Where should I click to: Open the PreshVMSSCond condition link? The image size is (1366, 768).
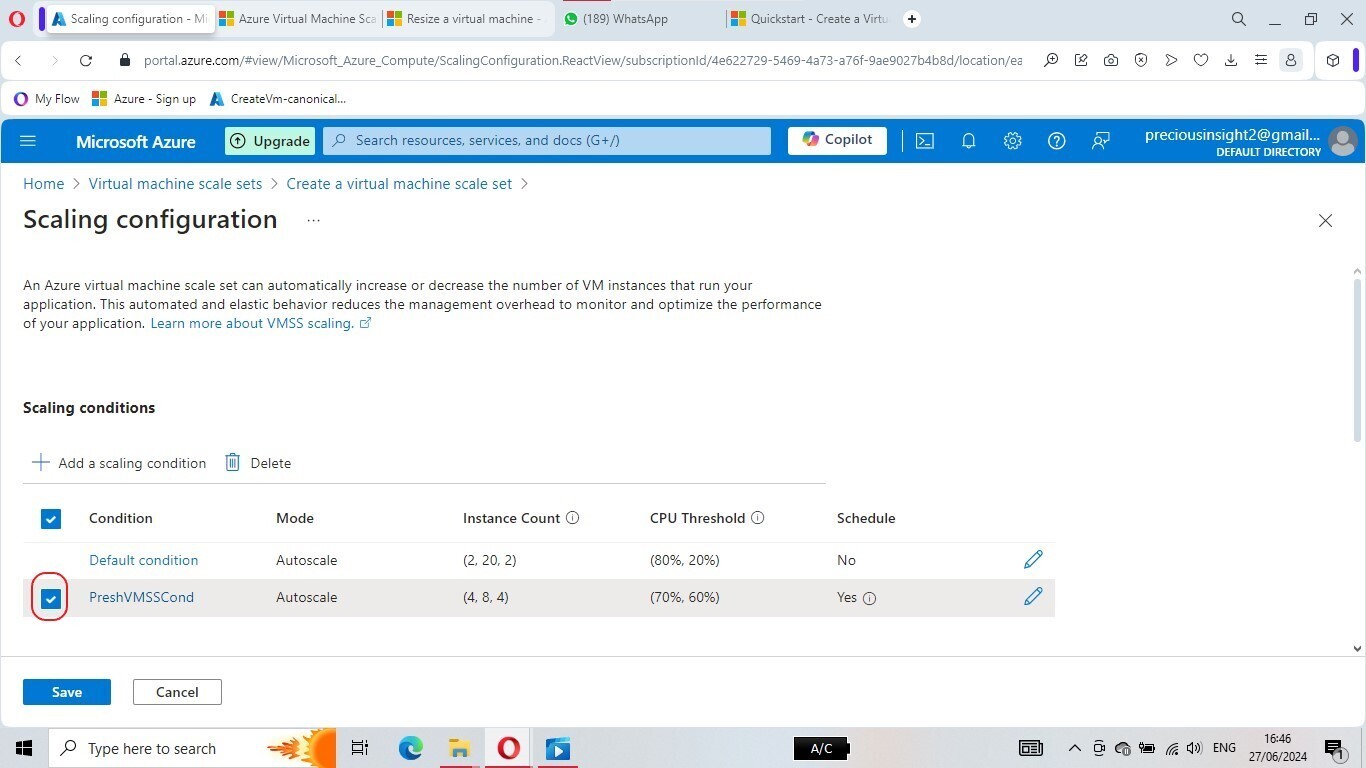[x=142, y=597]
